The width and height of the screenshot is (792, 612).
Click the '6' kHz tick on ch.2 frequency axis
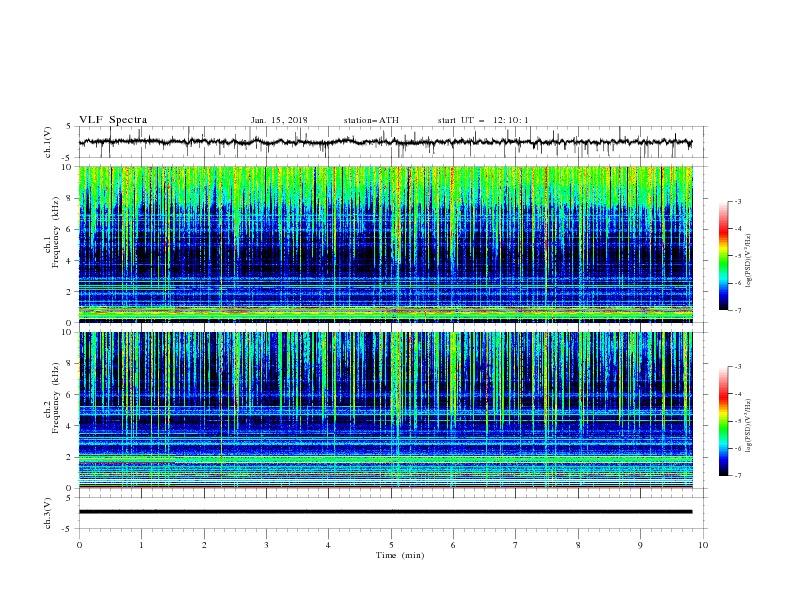coord(71,395)
